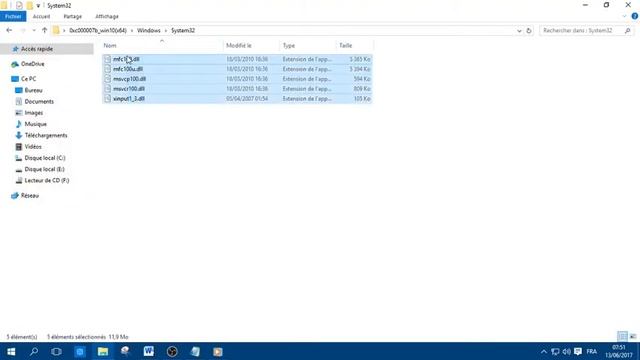Open the Vidéos folder
Screen dimensions: 640x360
(33, 147)
